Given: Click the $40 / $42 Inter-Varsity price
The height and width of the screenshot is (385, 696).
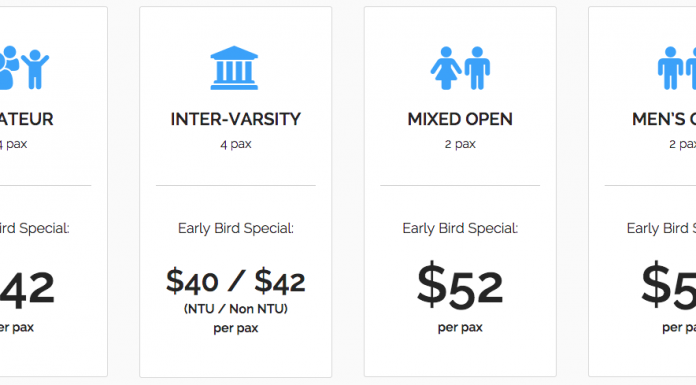Looking at the screenshot, I should click(236, 281).
